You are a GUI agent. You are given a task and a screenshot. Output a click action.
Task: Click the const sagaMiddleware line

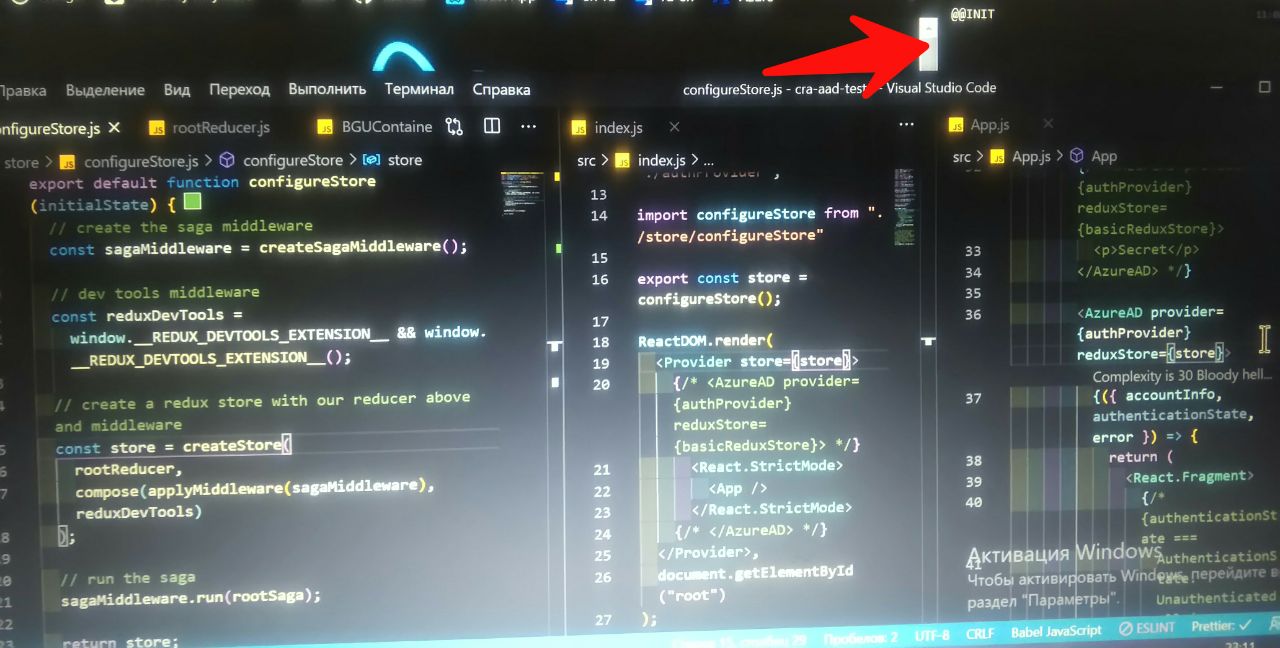(x=258, y=248)
